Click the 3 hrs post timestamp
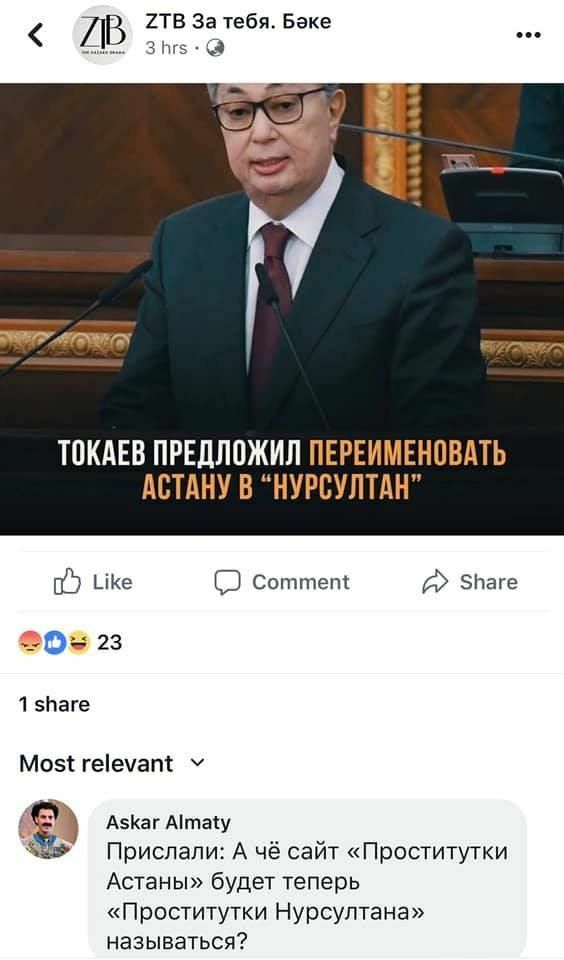The width and height of the screenshot is (564, 960). 166,48
